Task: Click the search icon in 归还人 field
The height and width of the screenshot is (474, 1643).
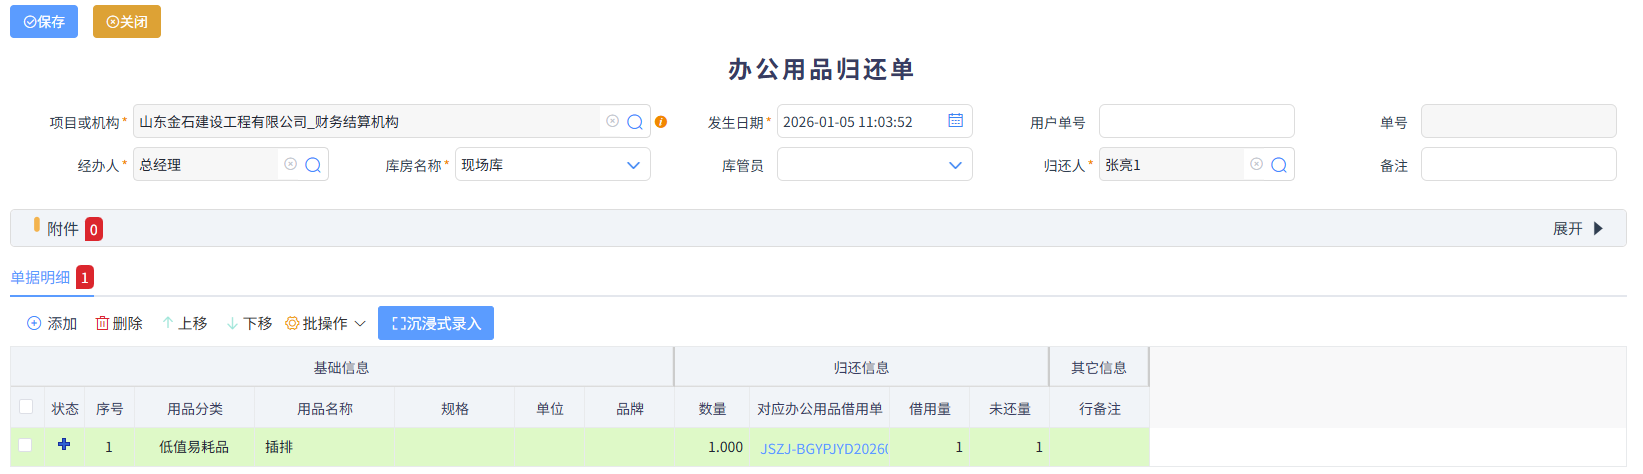Action: click(1279, 165)
